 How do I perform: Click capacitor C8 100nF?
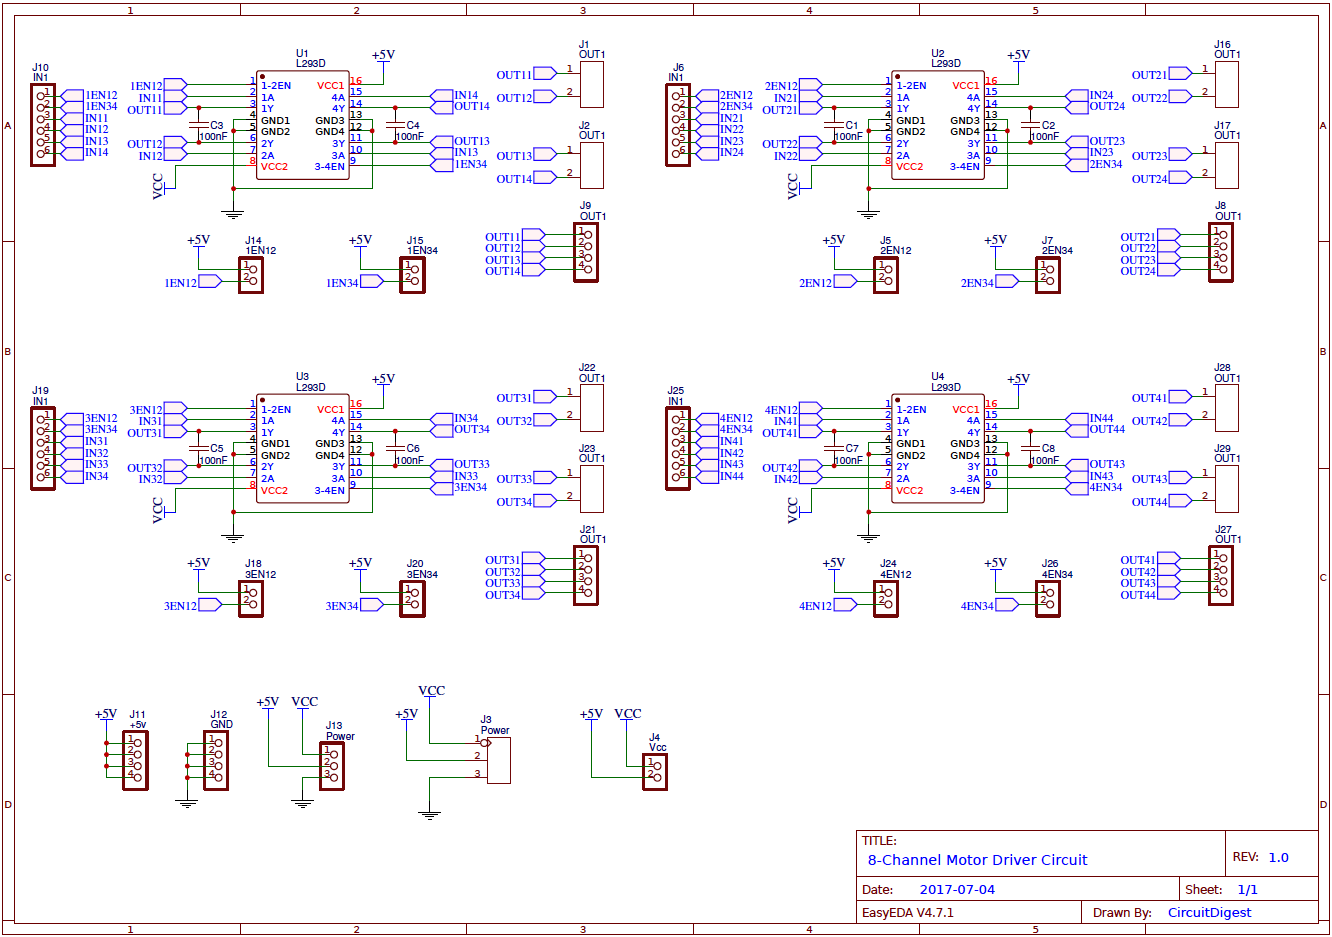(1031, 449)
